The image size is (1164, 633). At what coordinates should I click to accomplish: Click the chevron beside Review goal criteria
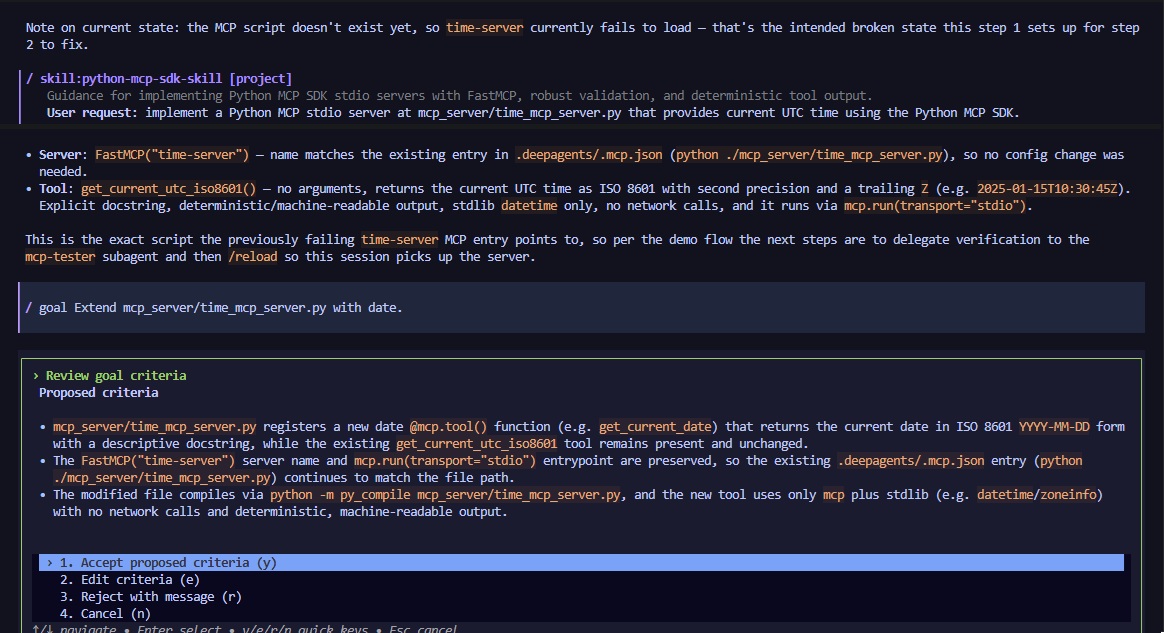36,375
